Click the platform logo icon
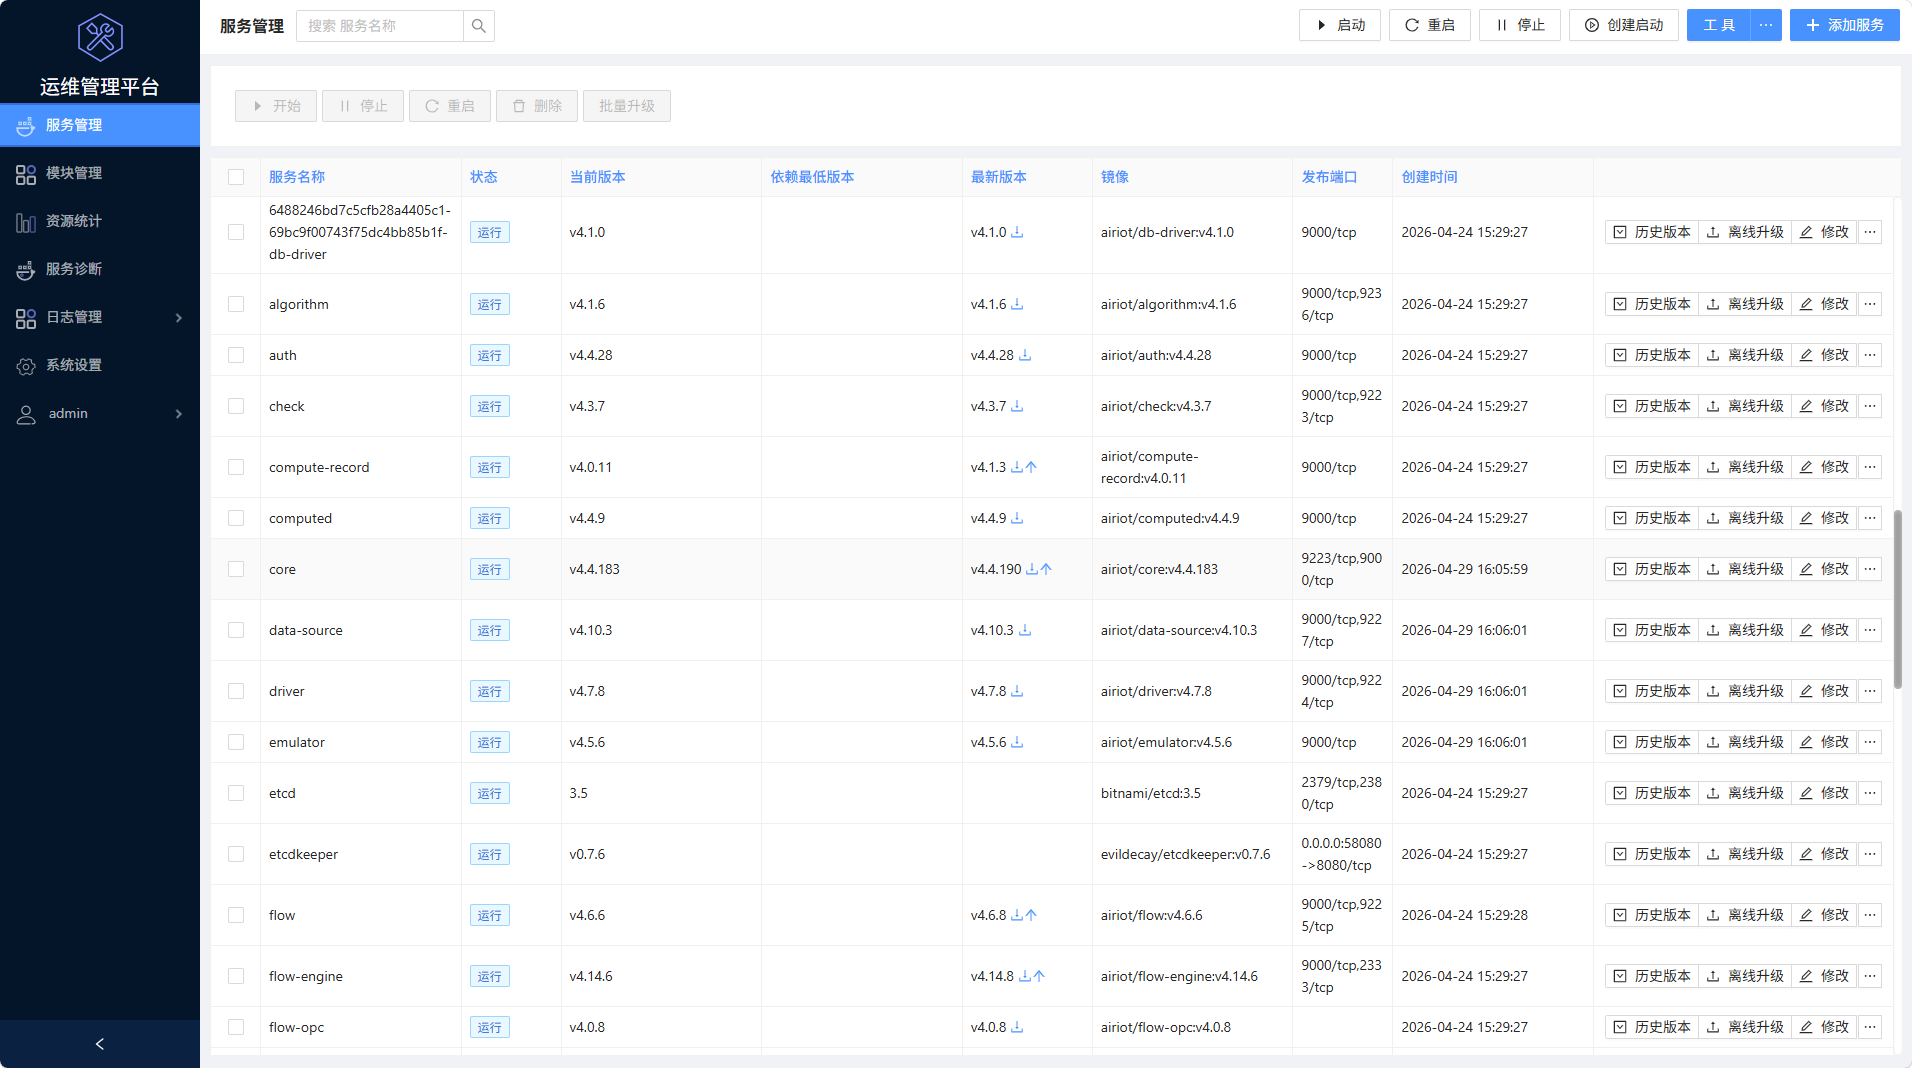The image size is (1912, 1068). tap(100, 38)
